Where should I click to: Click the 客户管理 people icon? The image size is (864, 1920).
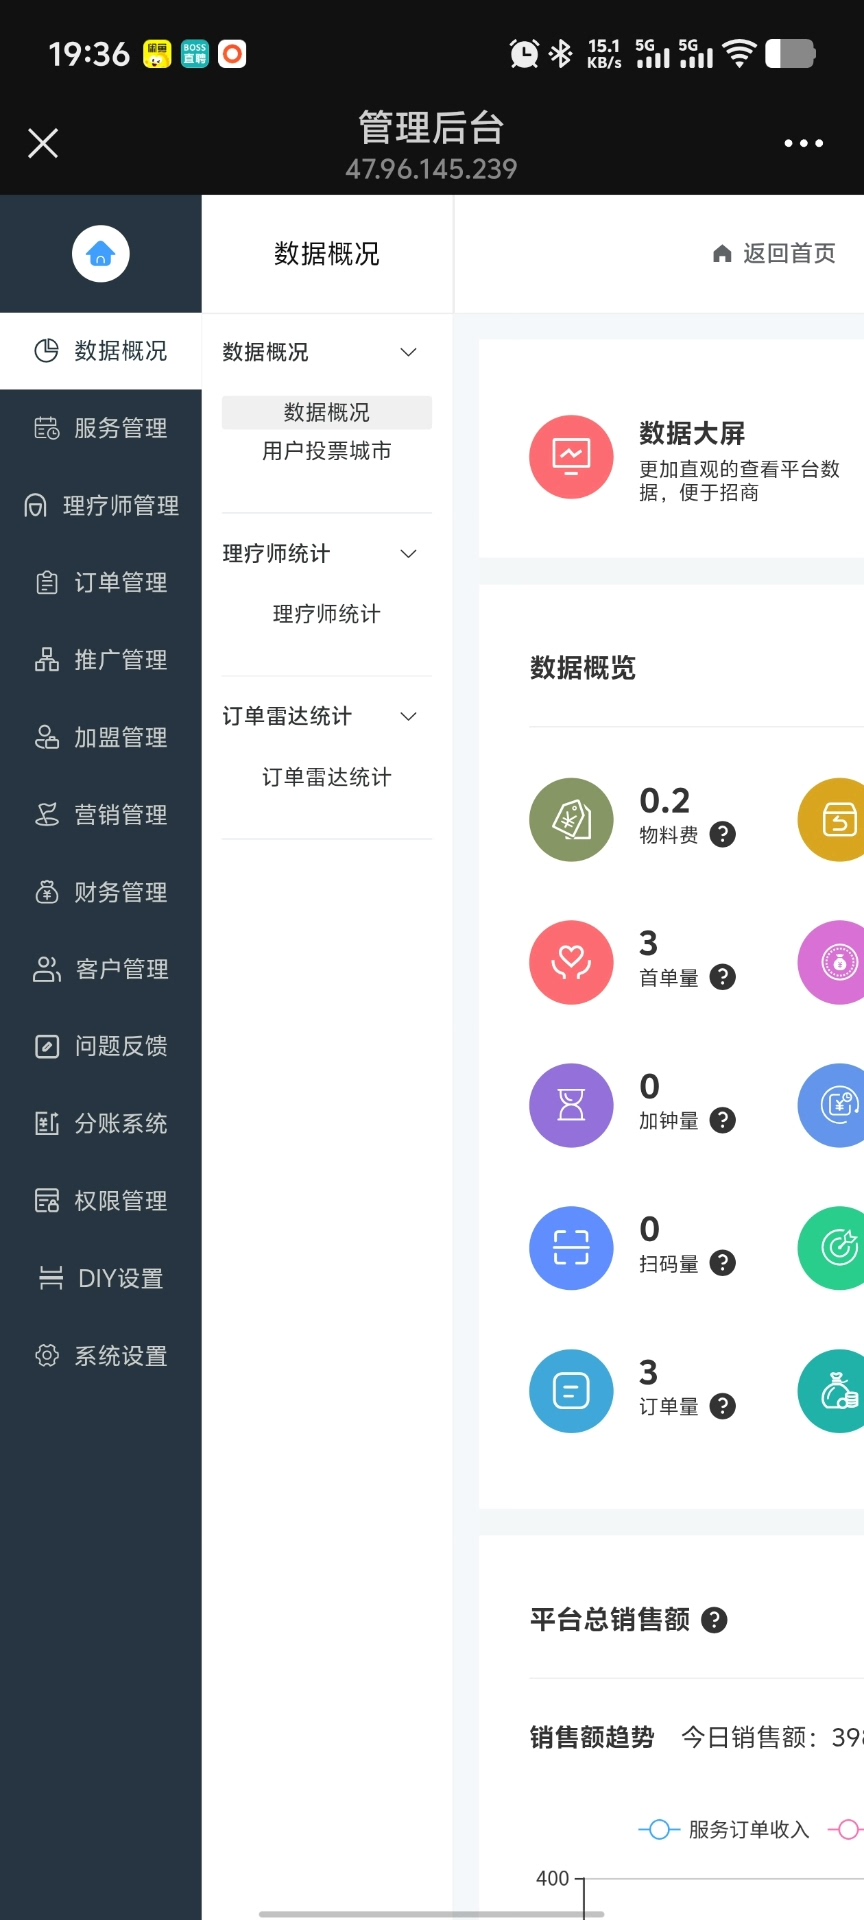pos(47,969)
